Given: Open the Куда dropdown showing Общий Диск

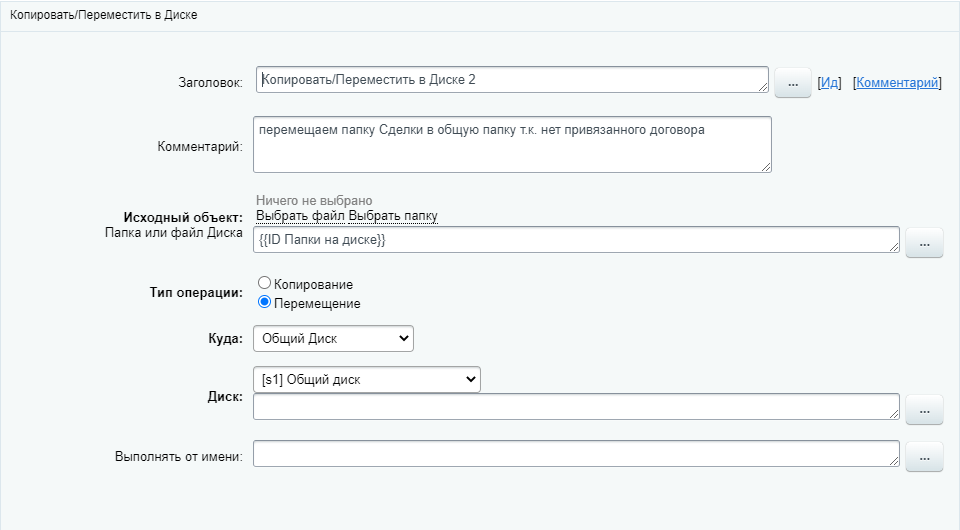Looking at the screenshot, I should 333,339.
